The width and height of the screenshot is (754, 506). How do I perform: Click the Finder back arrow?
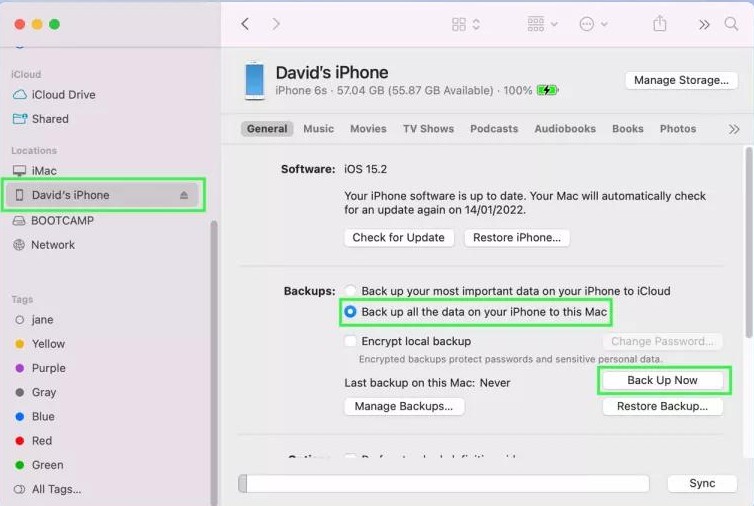(245, 24)
